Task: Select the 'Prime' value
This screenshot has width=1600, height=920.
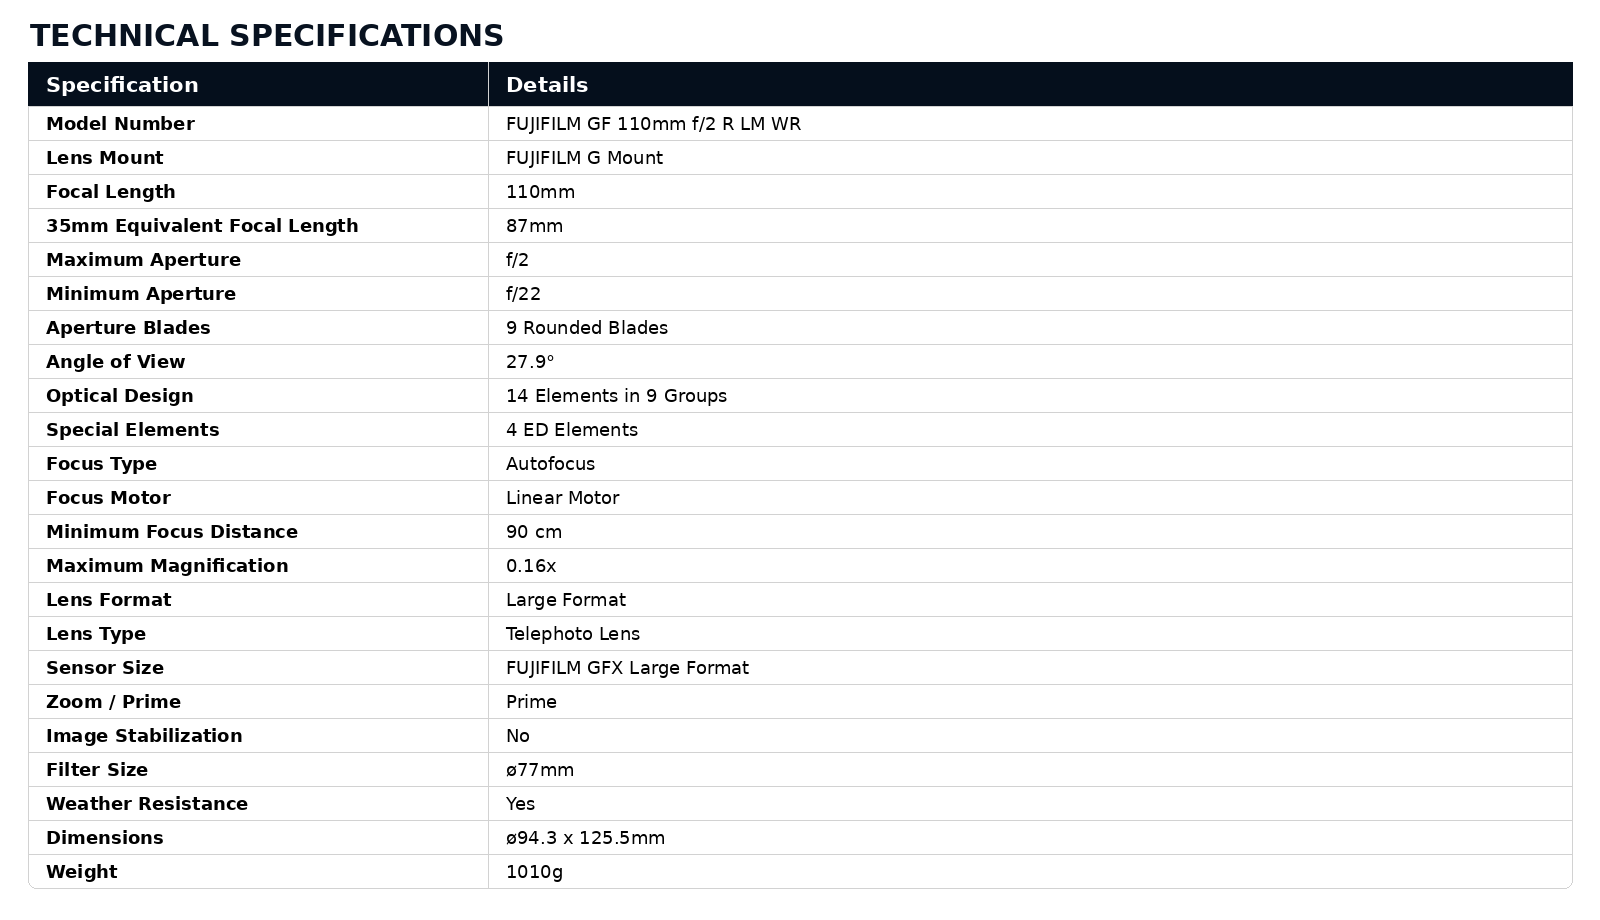Action: tap(531, 702)
